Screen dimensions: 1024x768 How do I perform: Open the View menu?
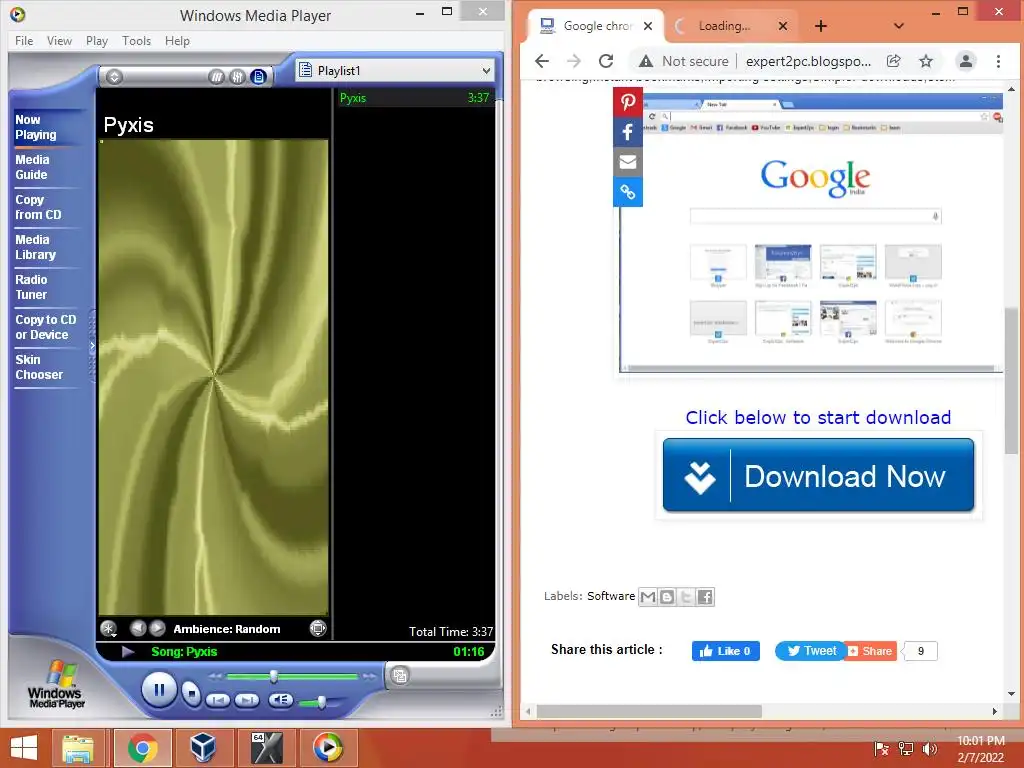coord(59,40)
